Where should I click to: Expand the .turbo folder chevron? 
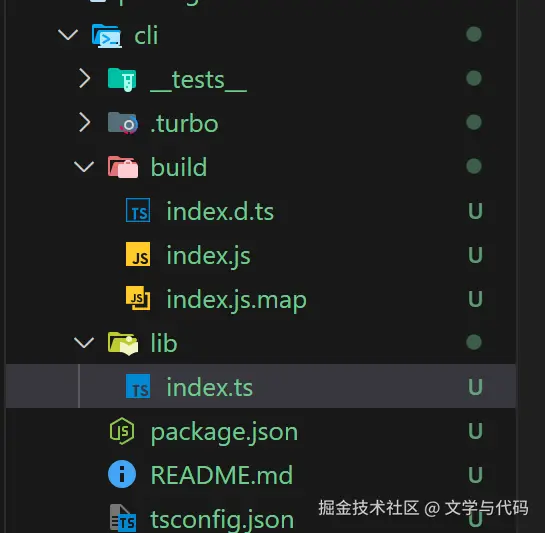(84, 122)
